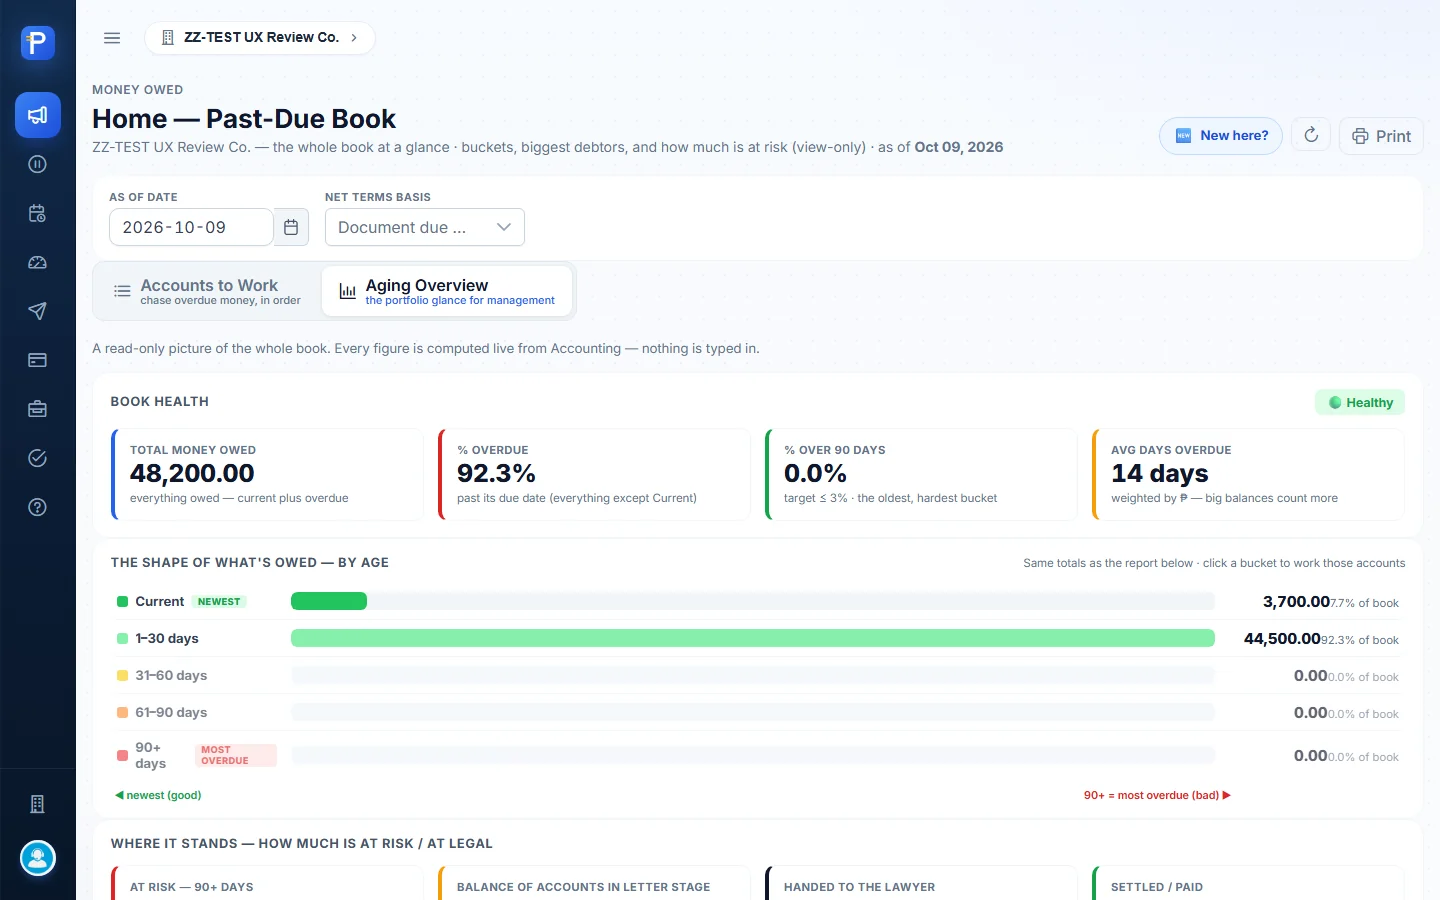The width and height of the screenshot is (1440, 900).
Task: Click the Handed to the Lawyer card
Action: tap(921, 883)
